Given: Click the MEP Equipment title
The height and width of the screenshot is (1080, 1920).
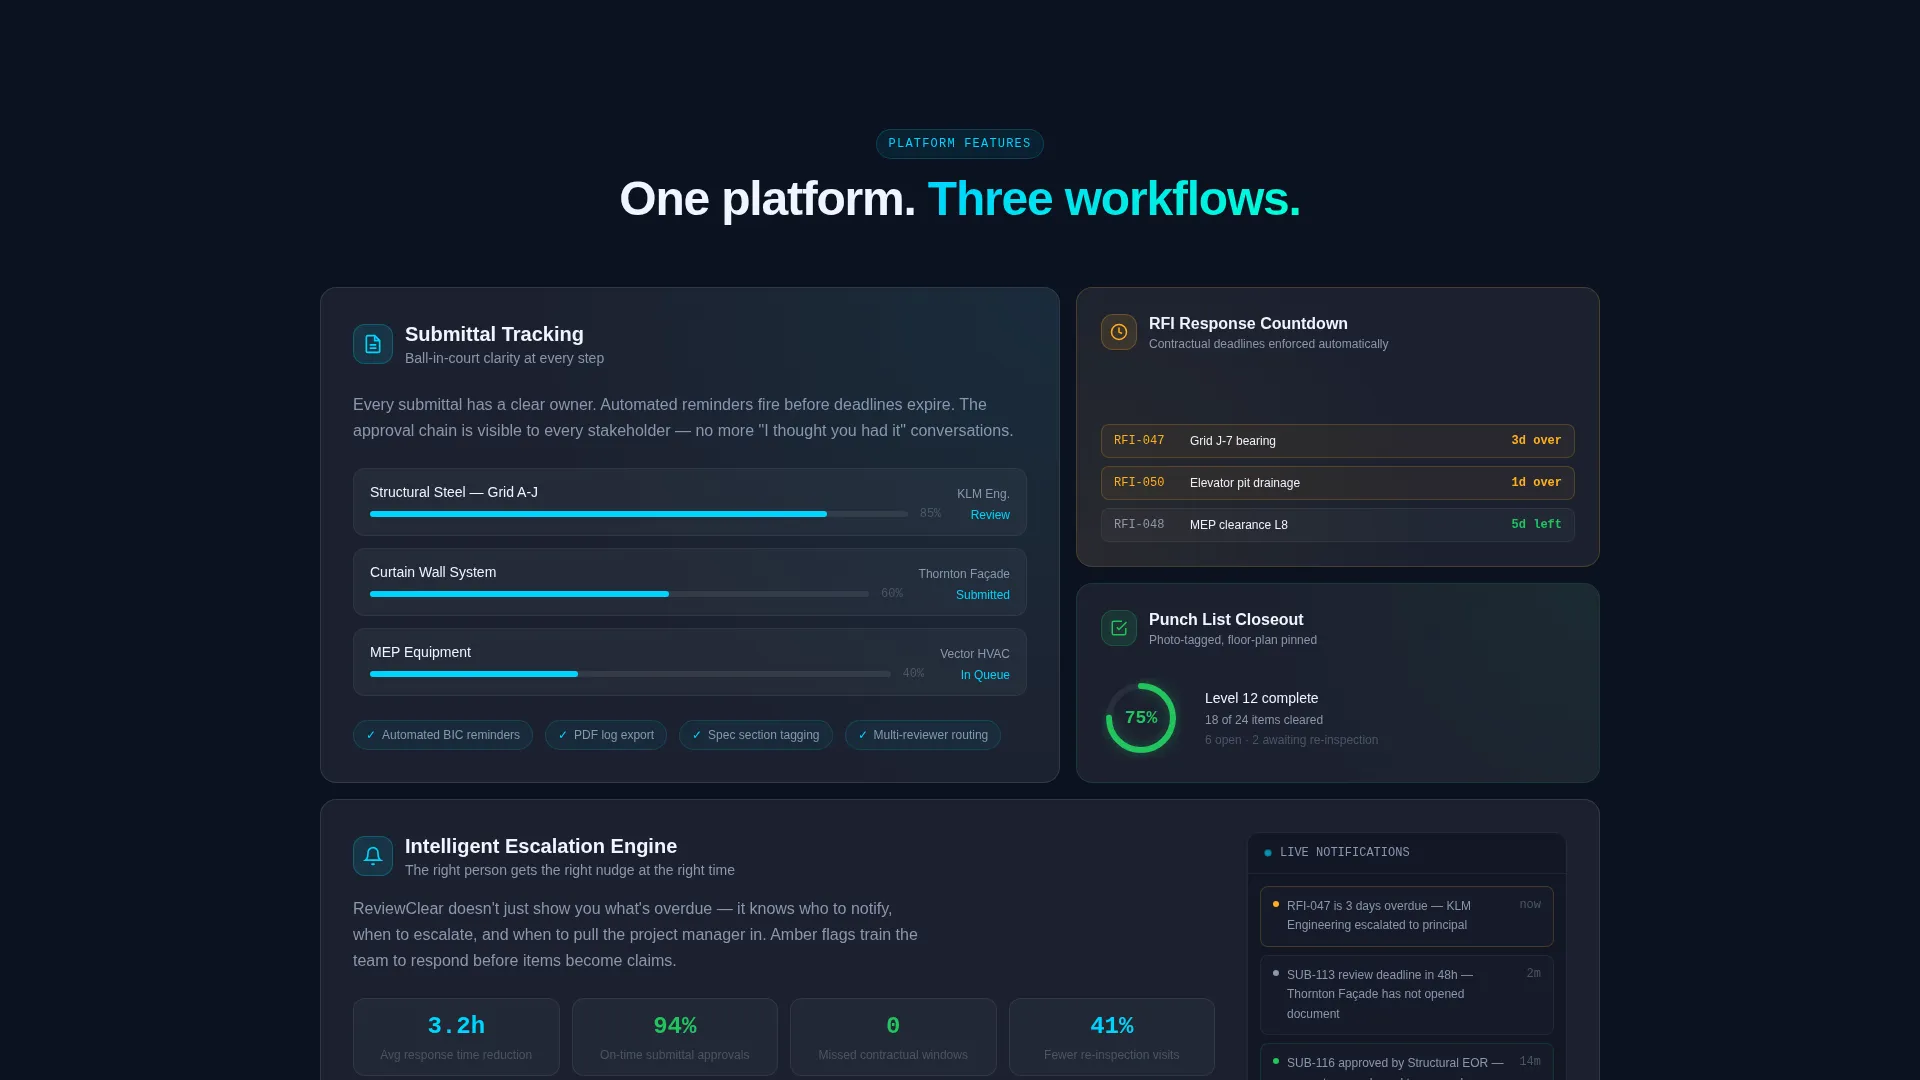Looking at the screenshot, I should click(x=420, y=653).
